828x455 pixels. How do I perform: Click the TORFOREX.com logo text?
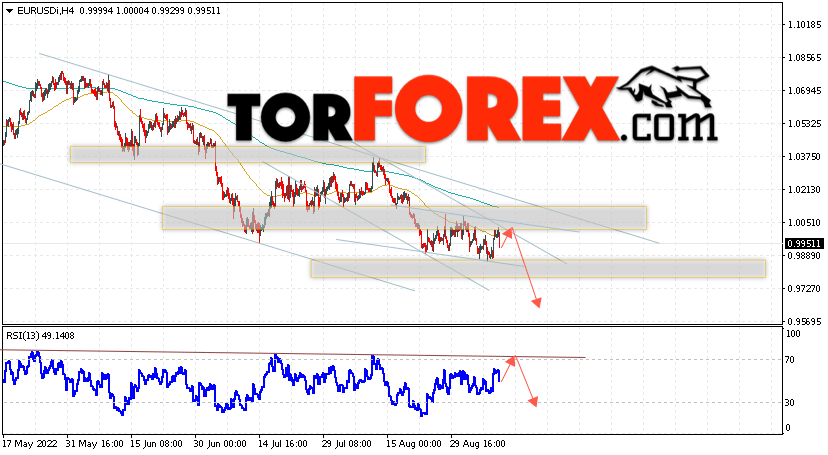point(472,109)
